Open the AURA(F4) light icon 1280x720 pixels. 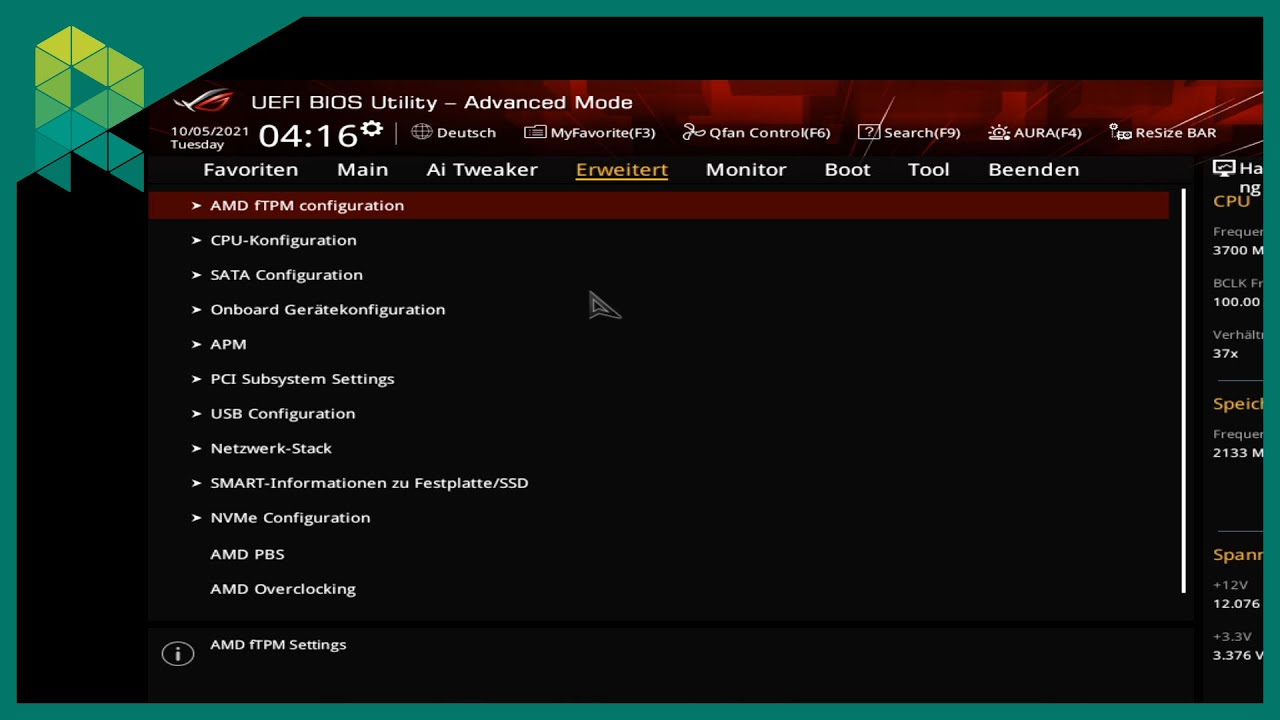click(999, 132)
